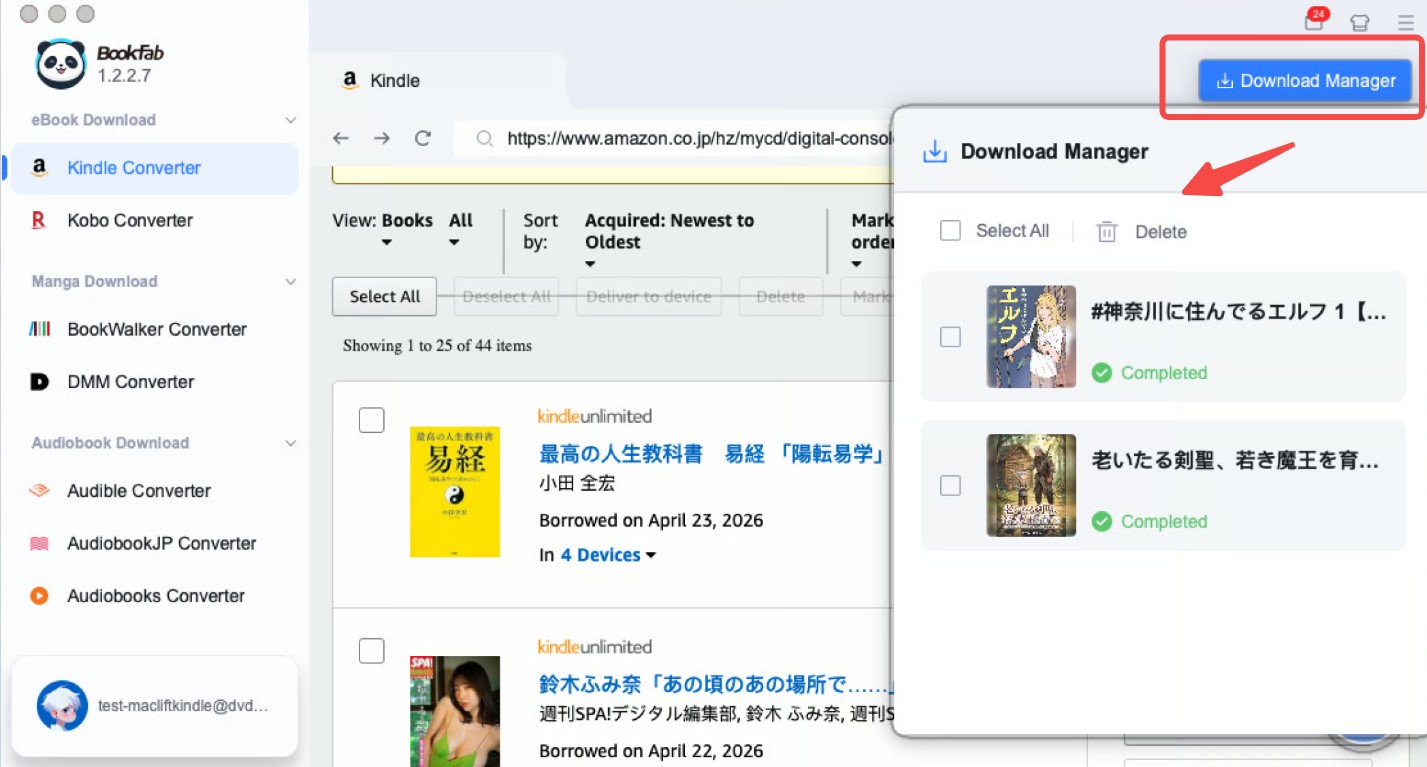Check the box next to the 鈴木ふみ奈 book
This screenshot has height=767, width=1427.
(372, 651)
